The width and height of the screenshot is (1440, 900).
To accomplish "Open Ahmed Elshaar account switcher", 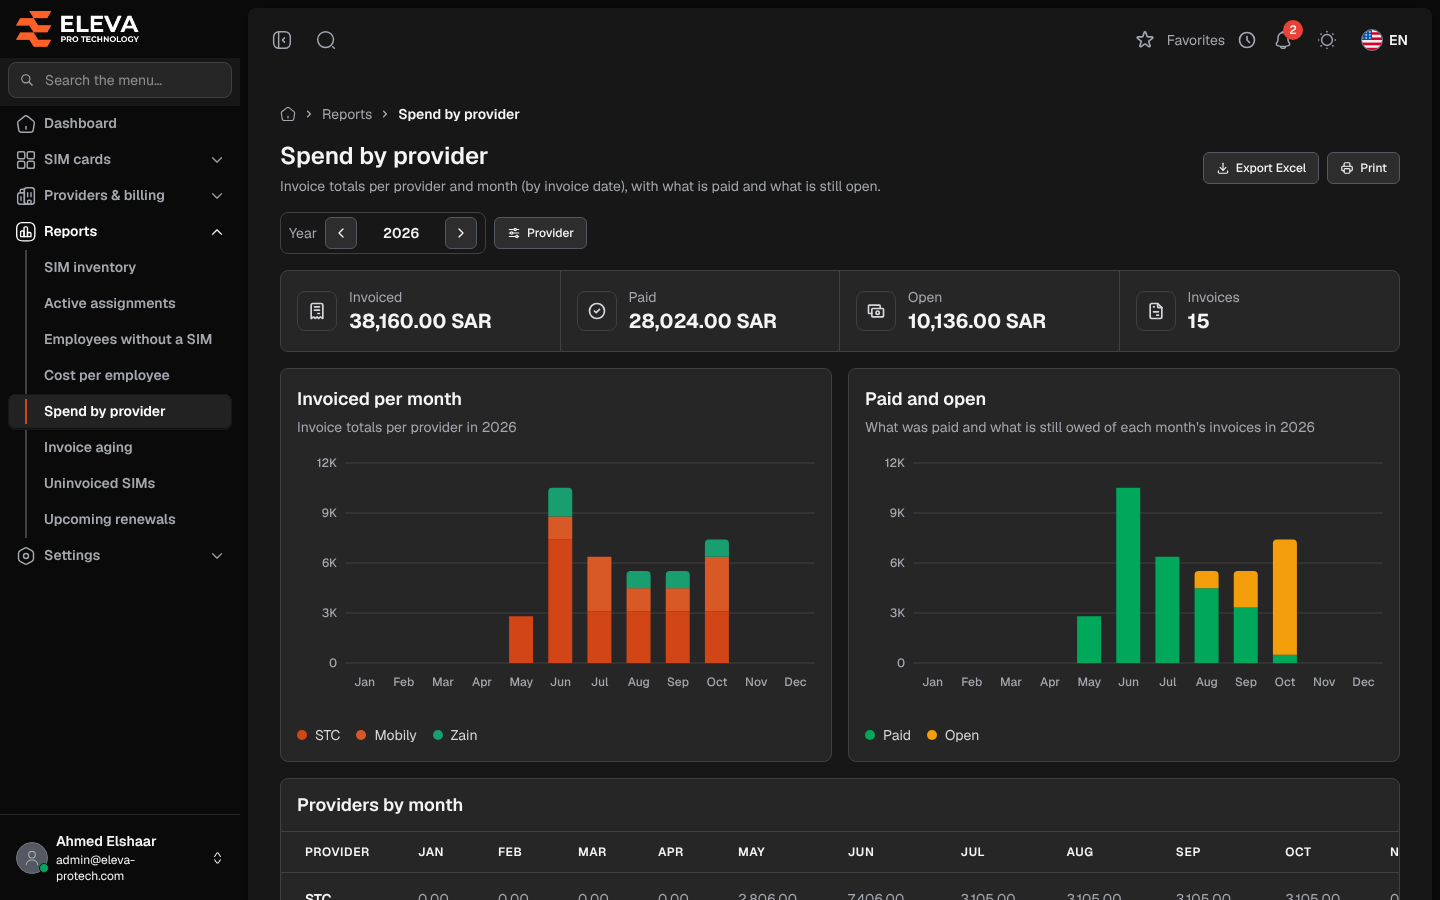I will click(120, 858).
